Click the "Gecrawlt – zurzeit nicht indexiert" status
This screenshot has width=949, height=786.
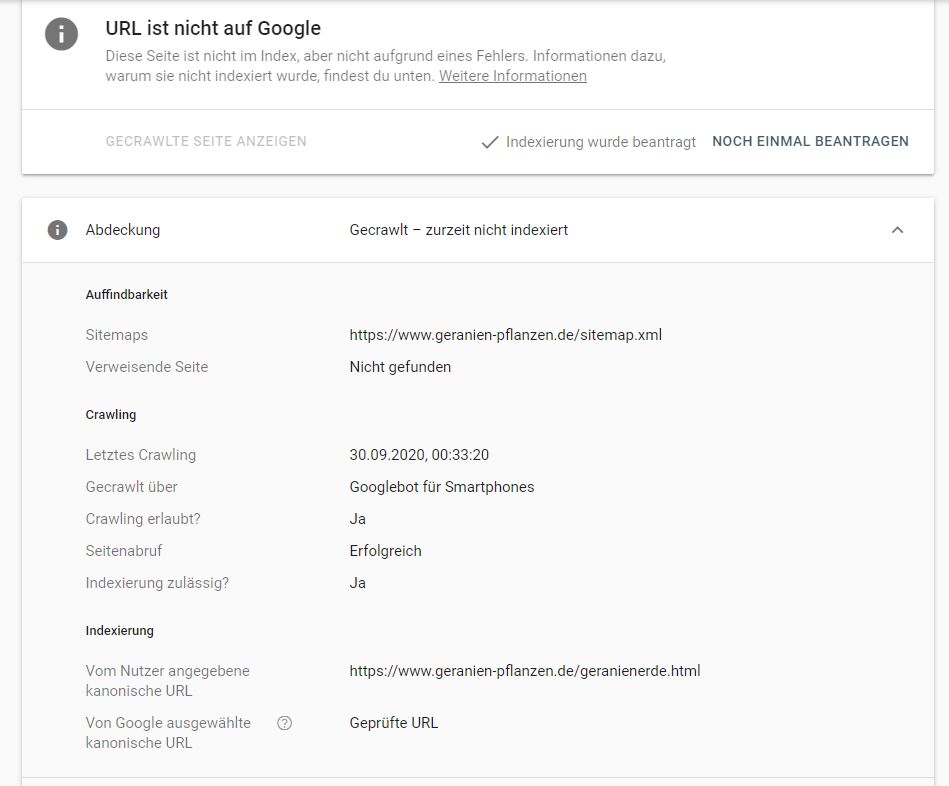458,230
